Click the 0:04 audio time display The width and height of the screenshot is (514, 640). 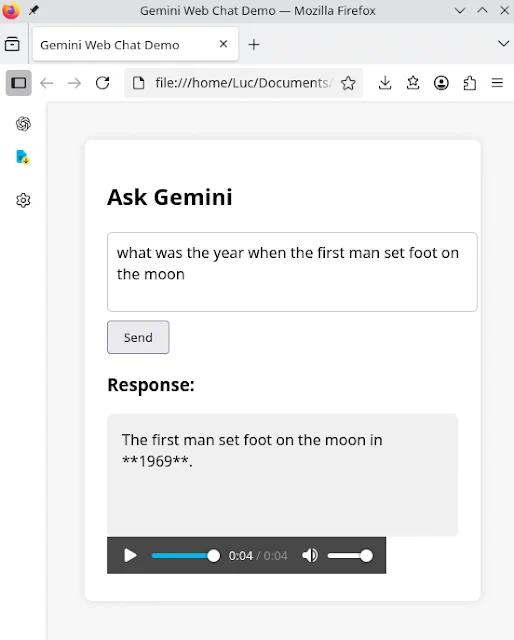pyautogui.click(x=258, y=556)
